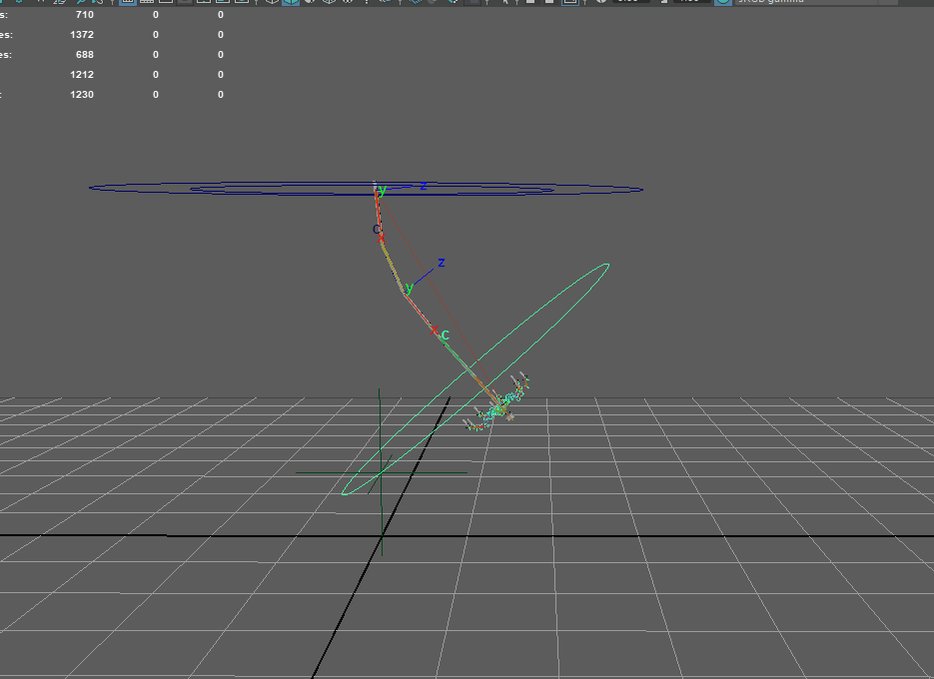Click the polygon count value 688

tap(85, 55)
